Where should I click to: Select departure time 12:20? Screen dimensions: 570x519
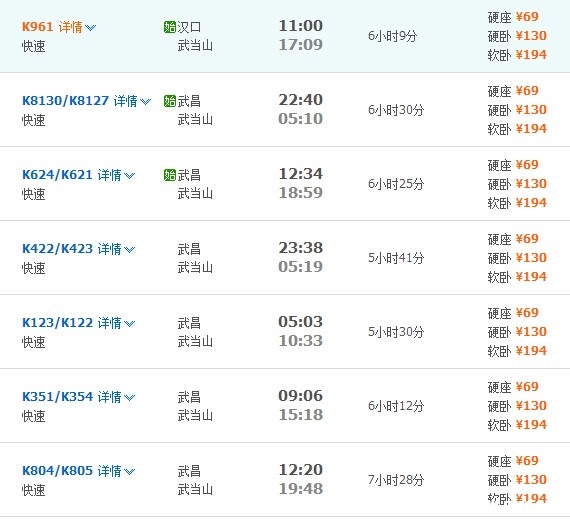pyautogui.click(x=301, y=469)
